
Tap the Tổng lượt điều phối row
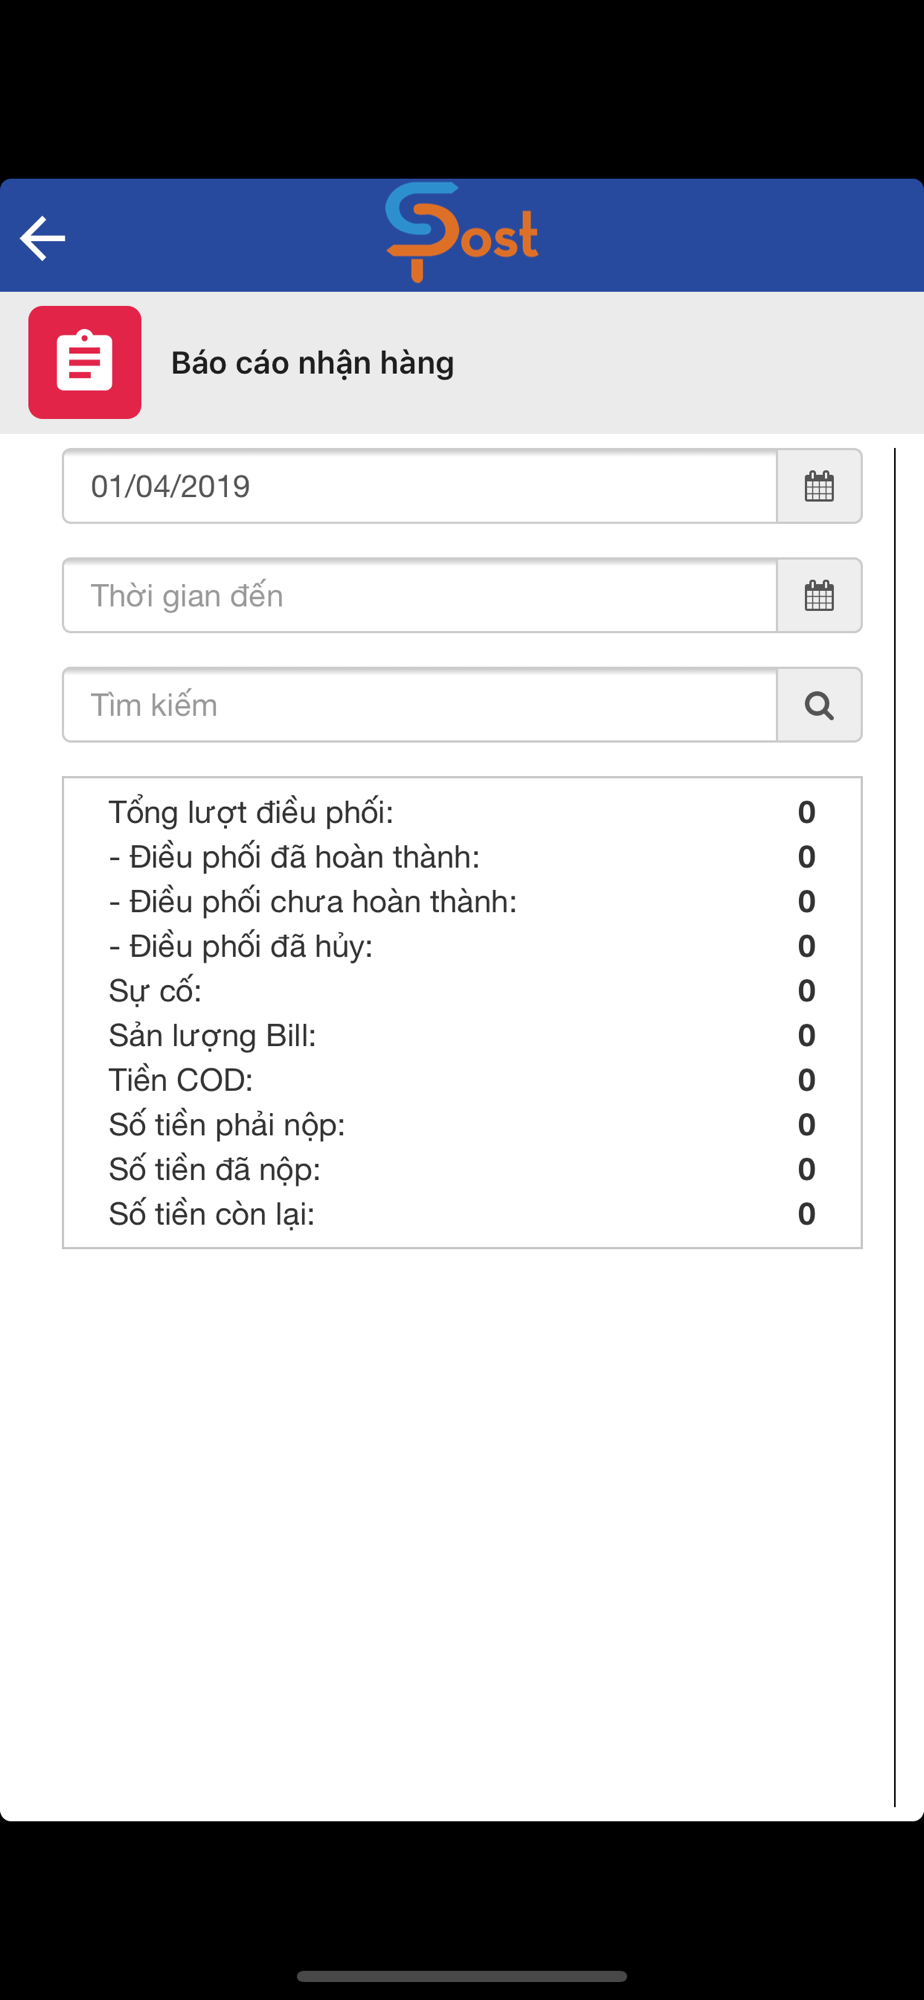pos(462,812)
